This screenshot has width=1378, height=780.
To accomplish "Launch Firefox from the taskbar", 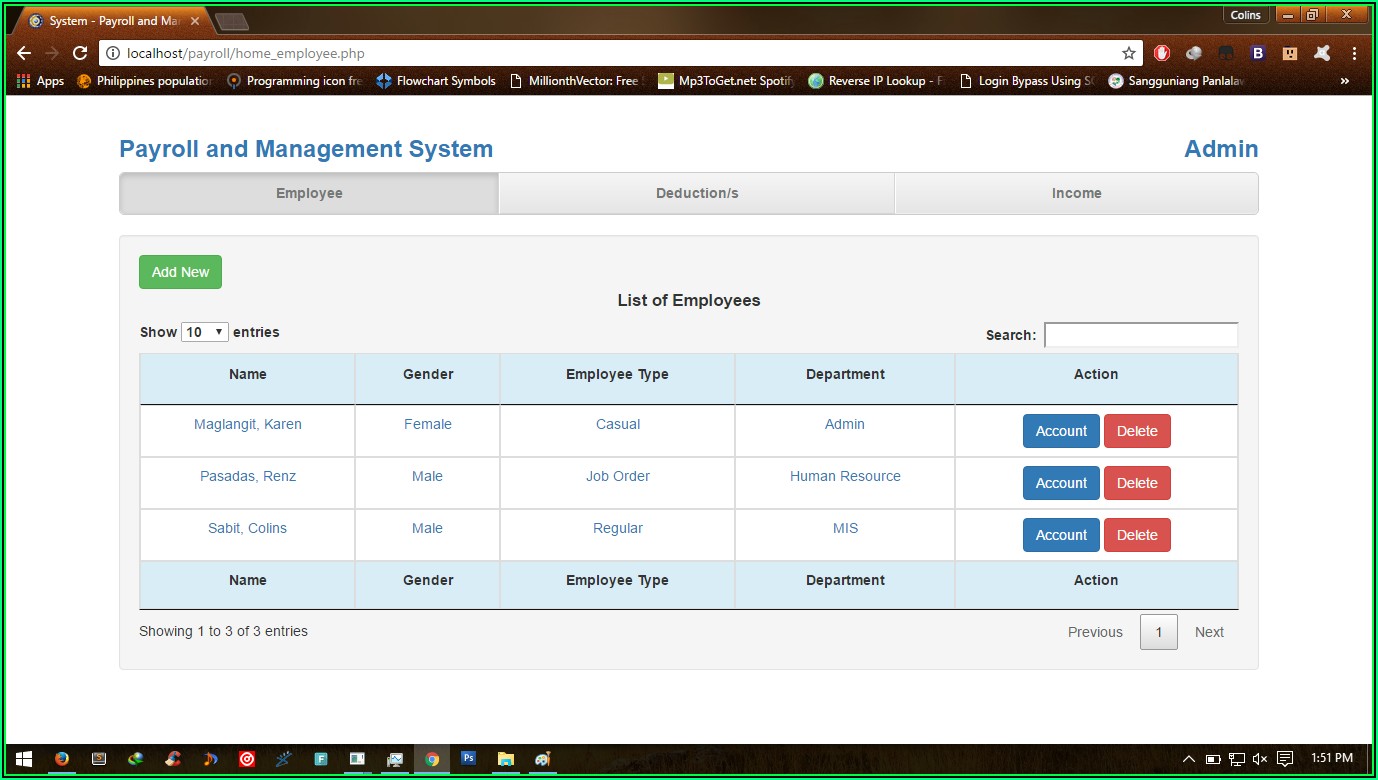I will (x=62, y=759).
